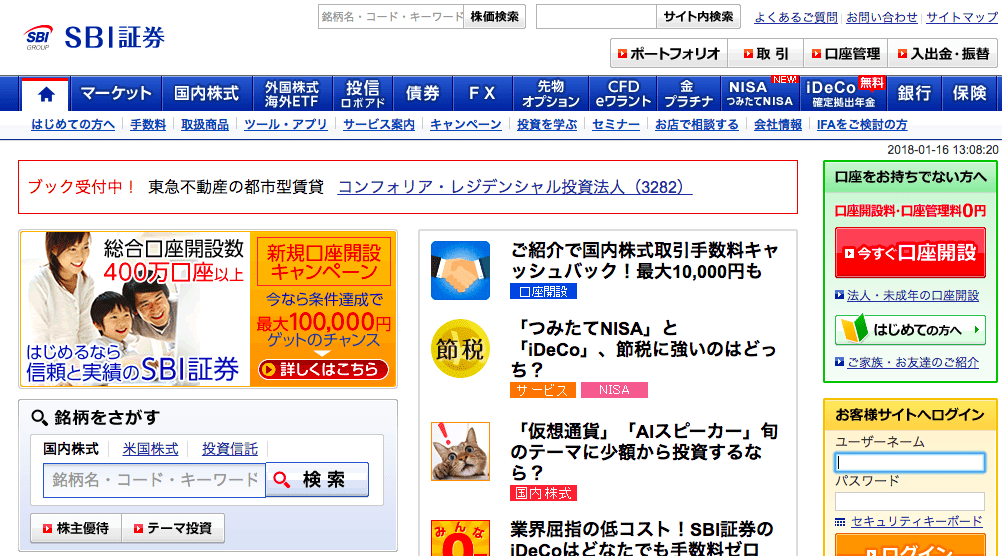1002x556 pixels.
Task: Open 法人・未成年の口座開設 link
Action: 913,295
